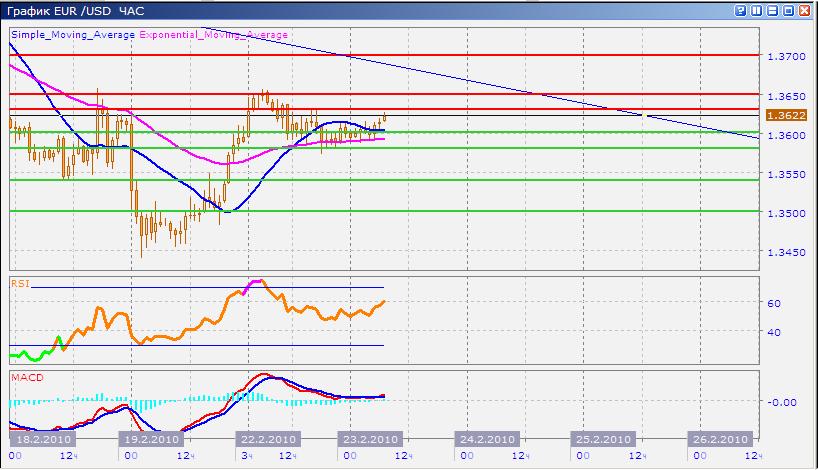The height and width of the screenshot is (470, 818).
Task: Maximize the EUR/USD chart window
Action: (787, 10)
